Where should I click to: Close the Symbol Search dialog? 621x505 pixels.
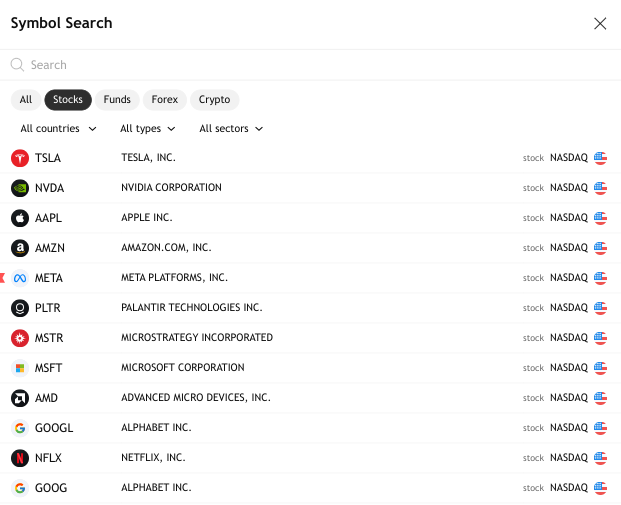pyautogui.click(x=600, y=23)
